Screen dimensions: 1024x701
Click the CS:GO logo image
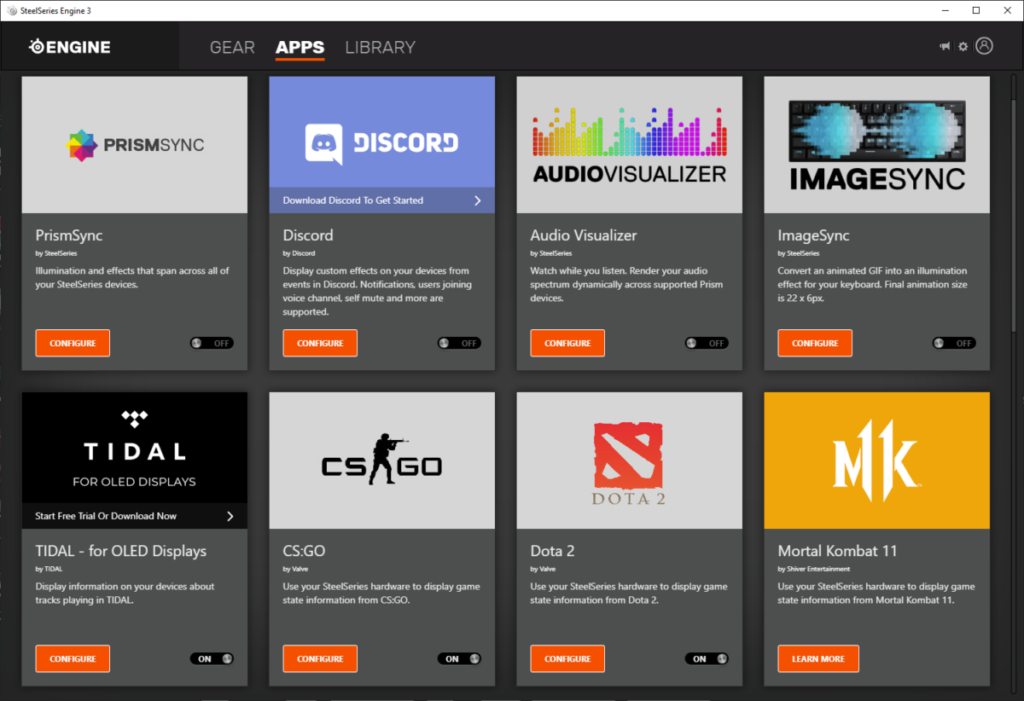pos(382,461)
